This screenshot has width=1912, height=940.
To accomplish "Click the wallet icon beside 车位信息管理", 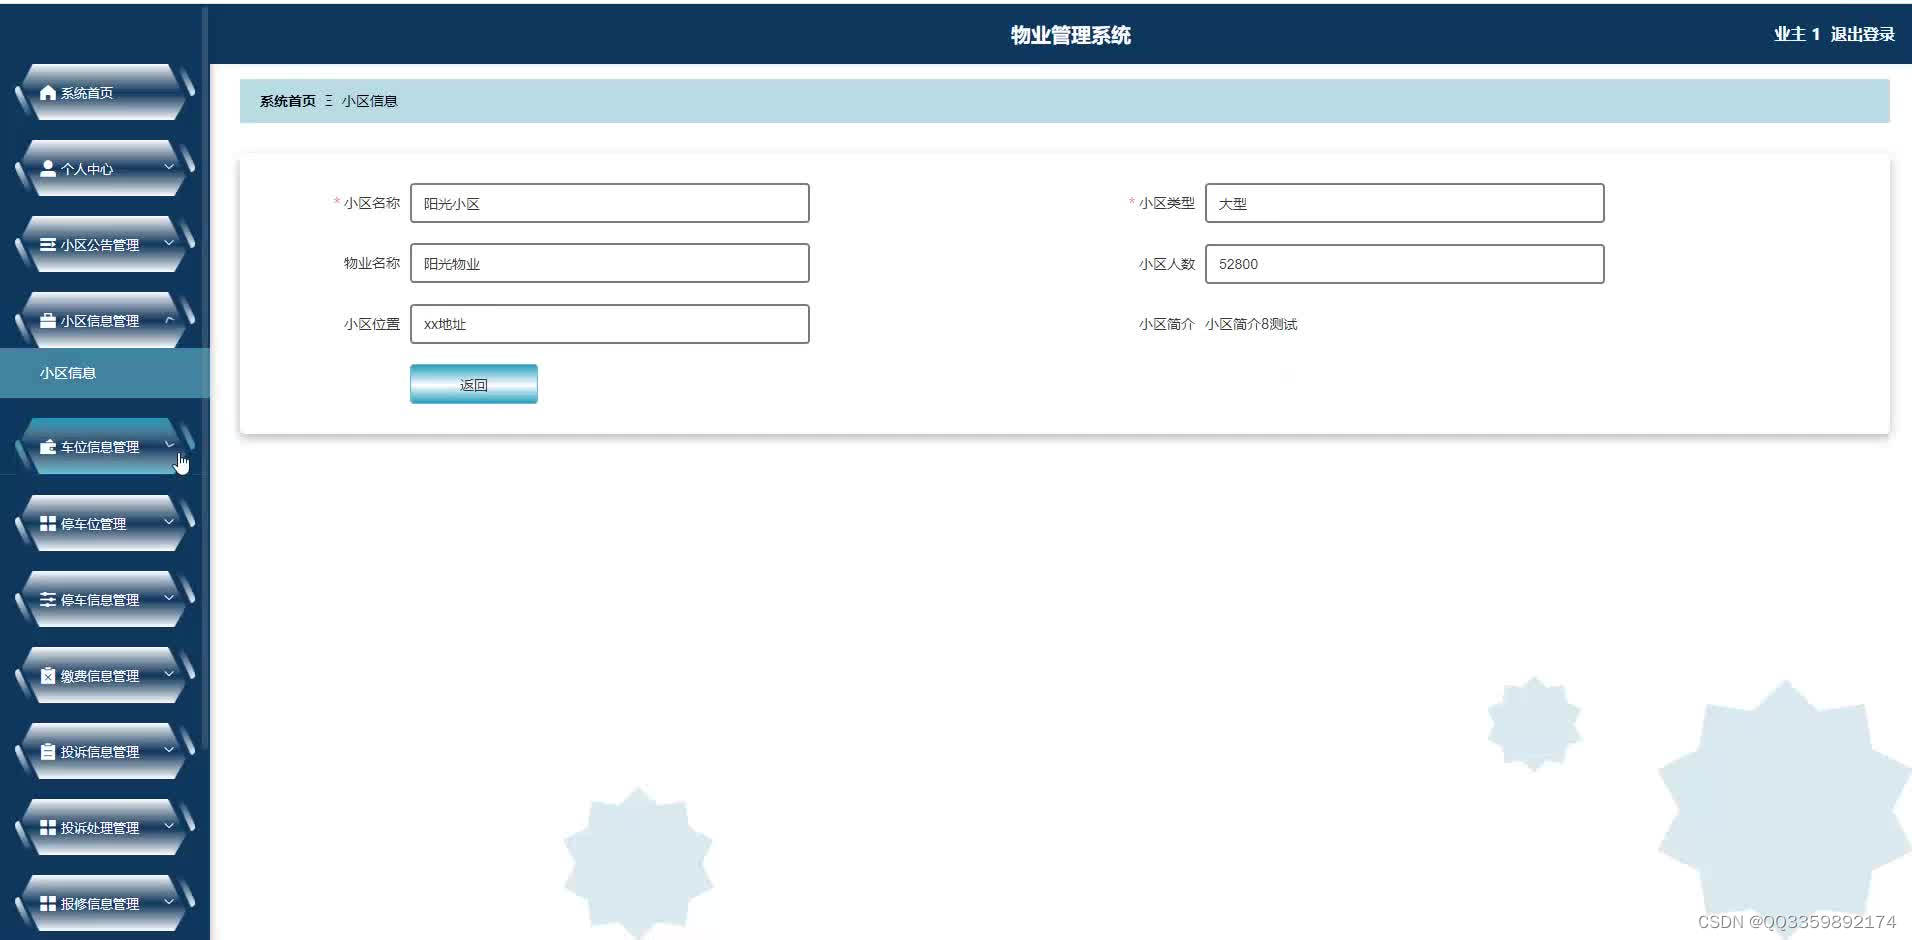I will point(48,447).
